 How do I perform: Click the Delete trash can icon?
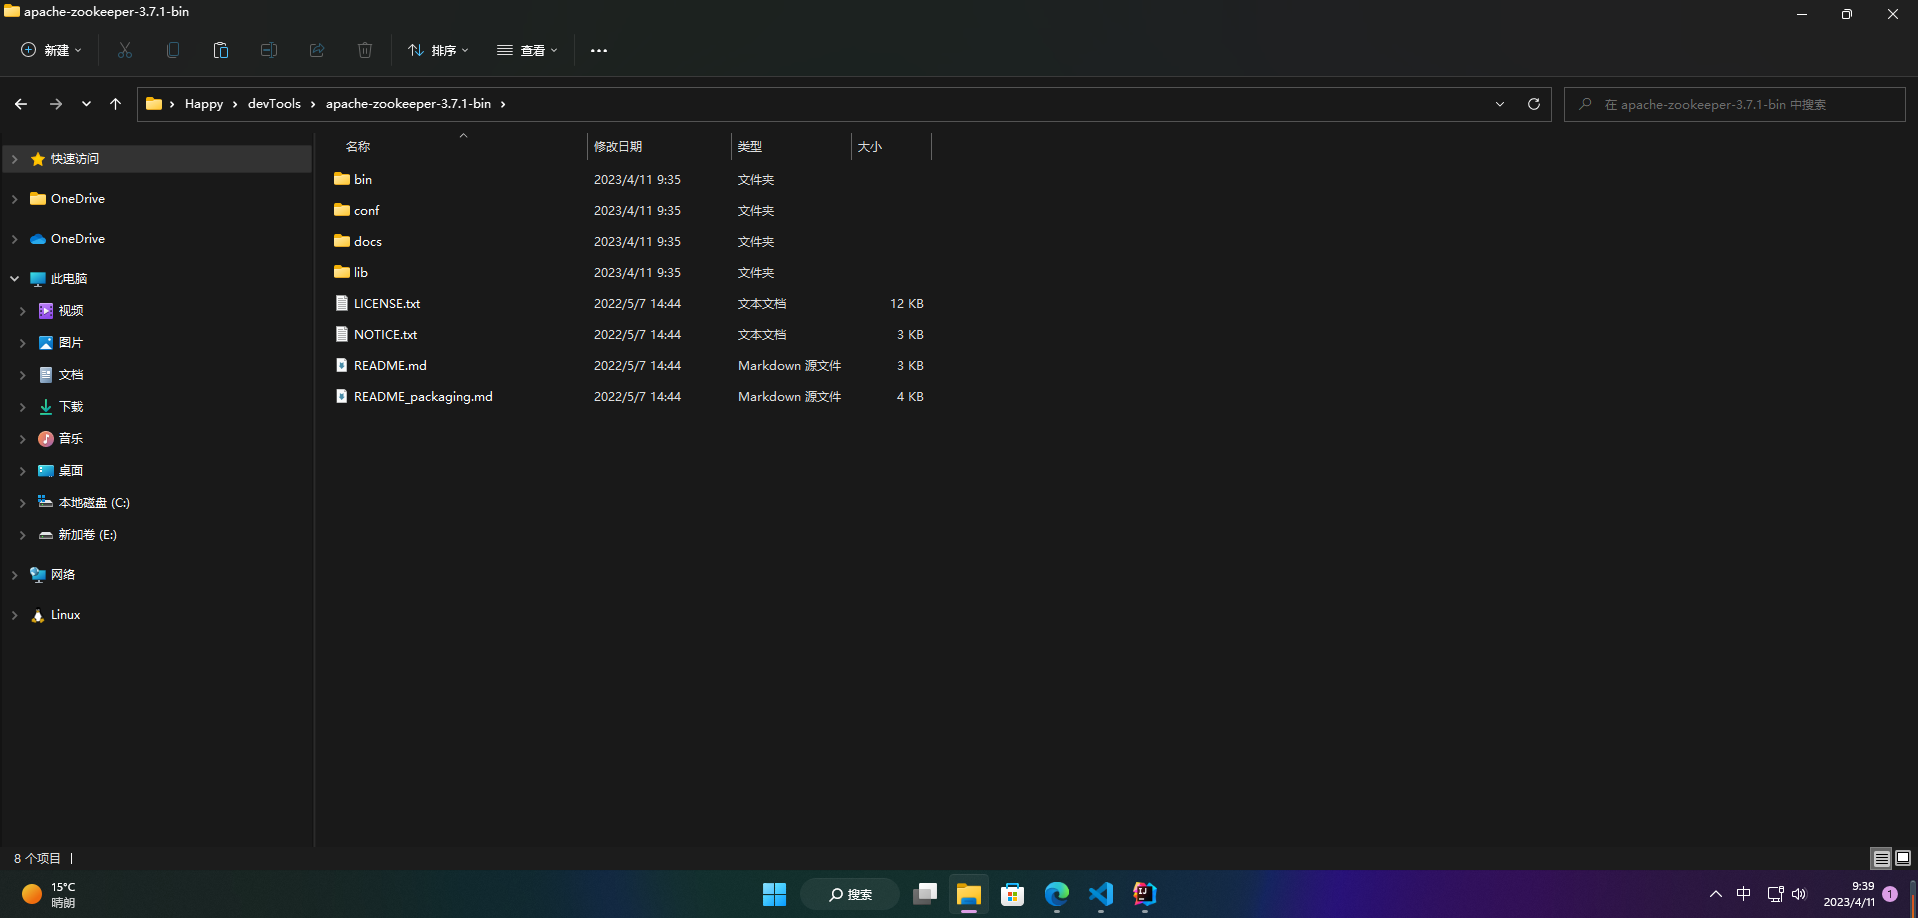(365, 50)
